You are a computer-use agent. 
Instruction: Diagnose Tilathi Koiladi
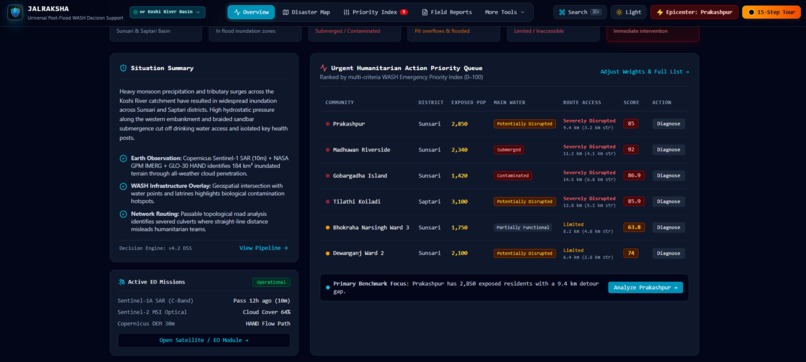pos(669,202)
